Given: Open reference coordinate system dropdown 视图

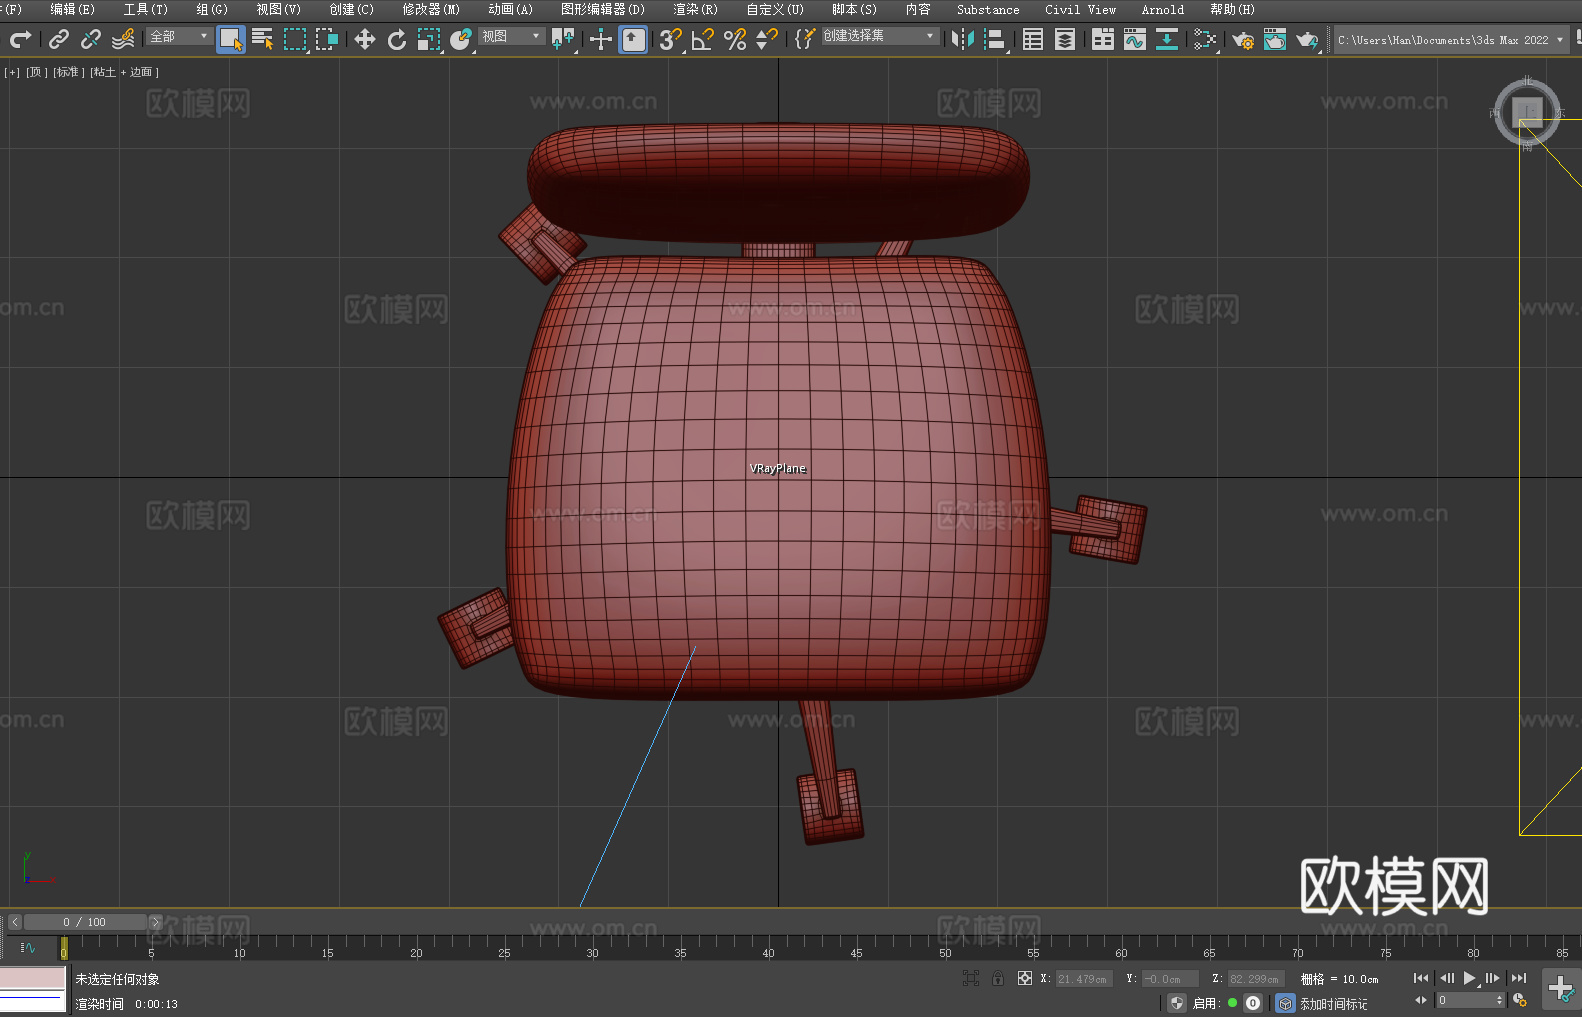Looking at the screenshot, I should point(511,36).
